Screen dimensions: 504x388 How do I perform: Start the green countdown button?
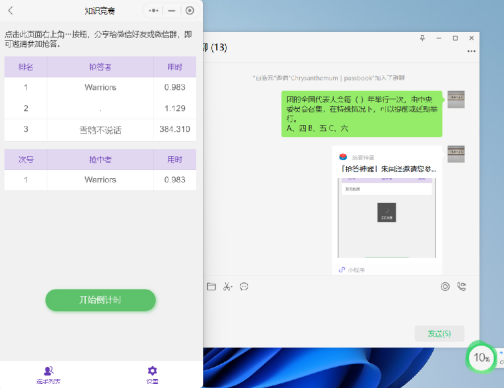click(x=100, y=300)
